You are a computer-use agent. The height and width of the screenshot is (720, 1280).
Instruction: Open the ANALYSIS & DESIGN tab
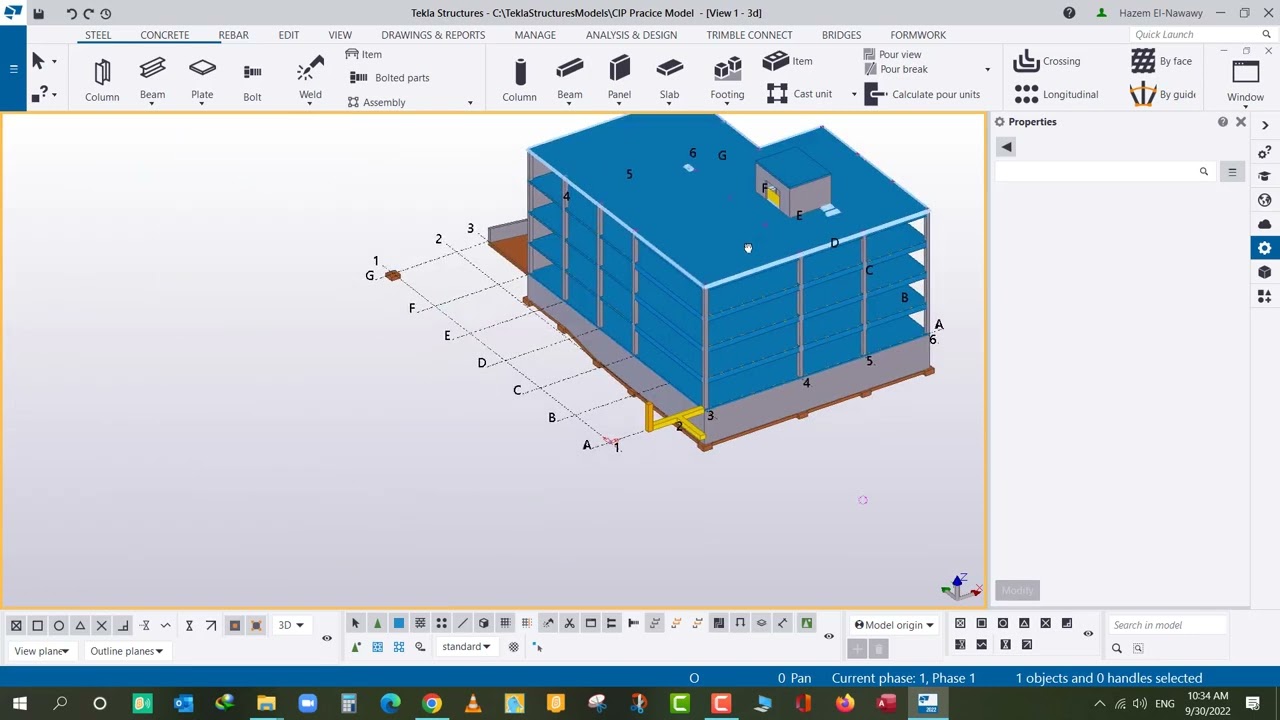(x=631, y=35)
